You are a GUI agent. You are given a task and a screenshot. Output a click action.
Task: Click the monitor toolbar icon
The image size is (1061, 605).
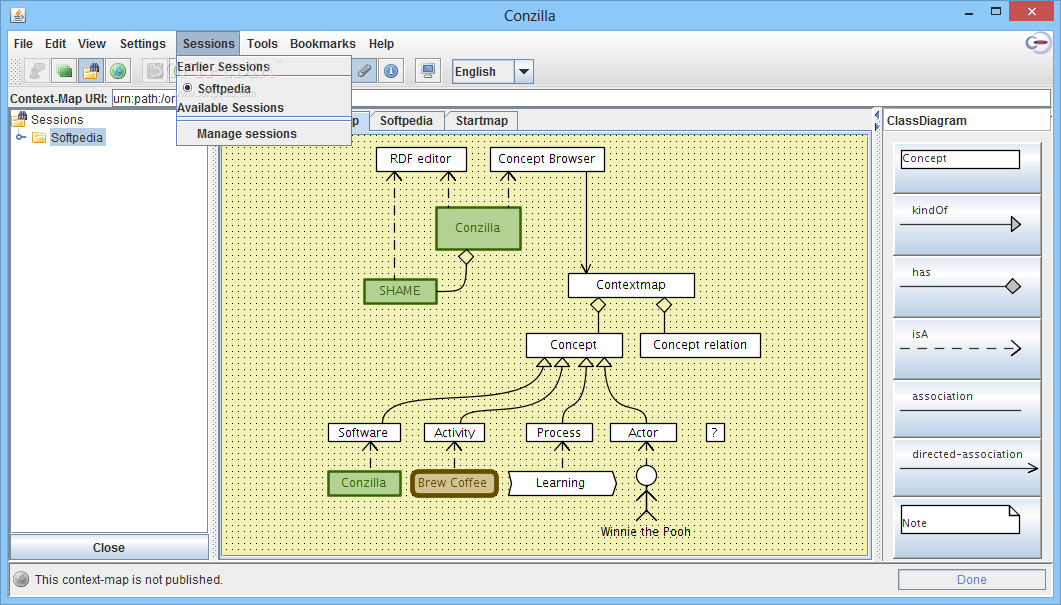tap(428, 71)
